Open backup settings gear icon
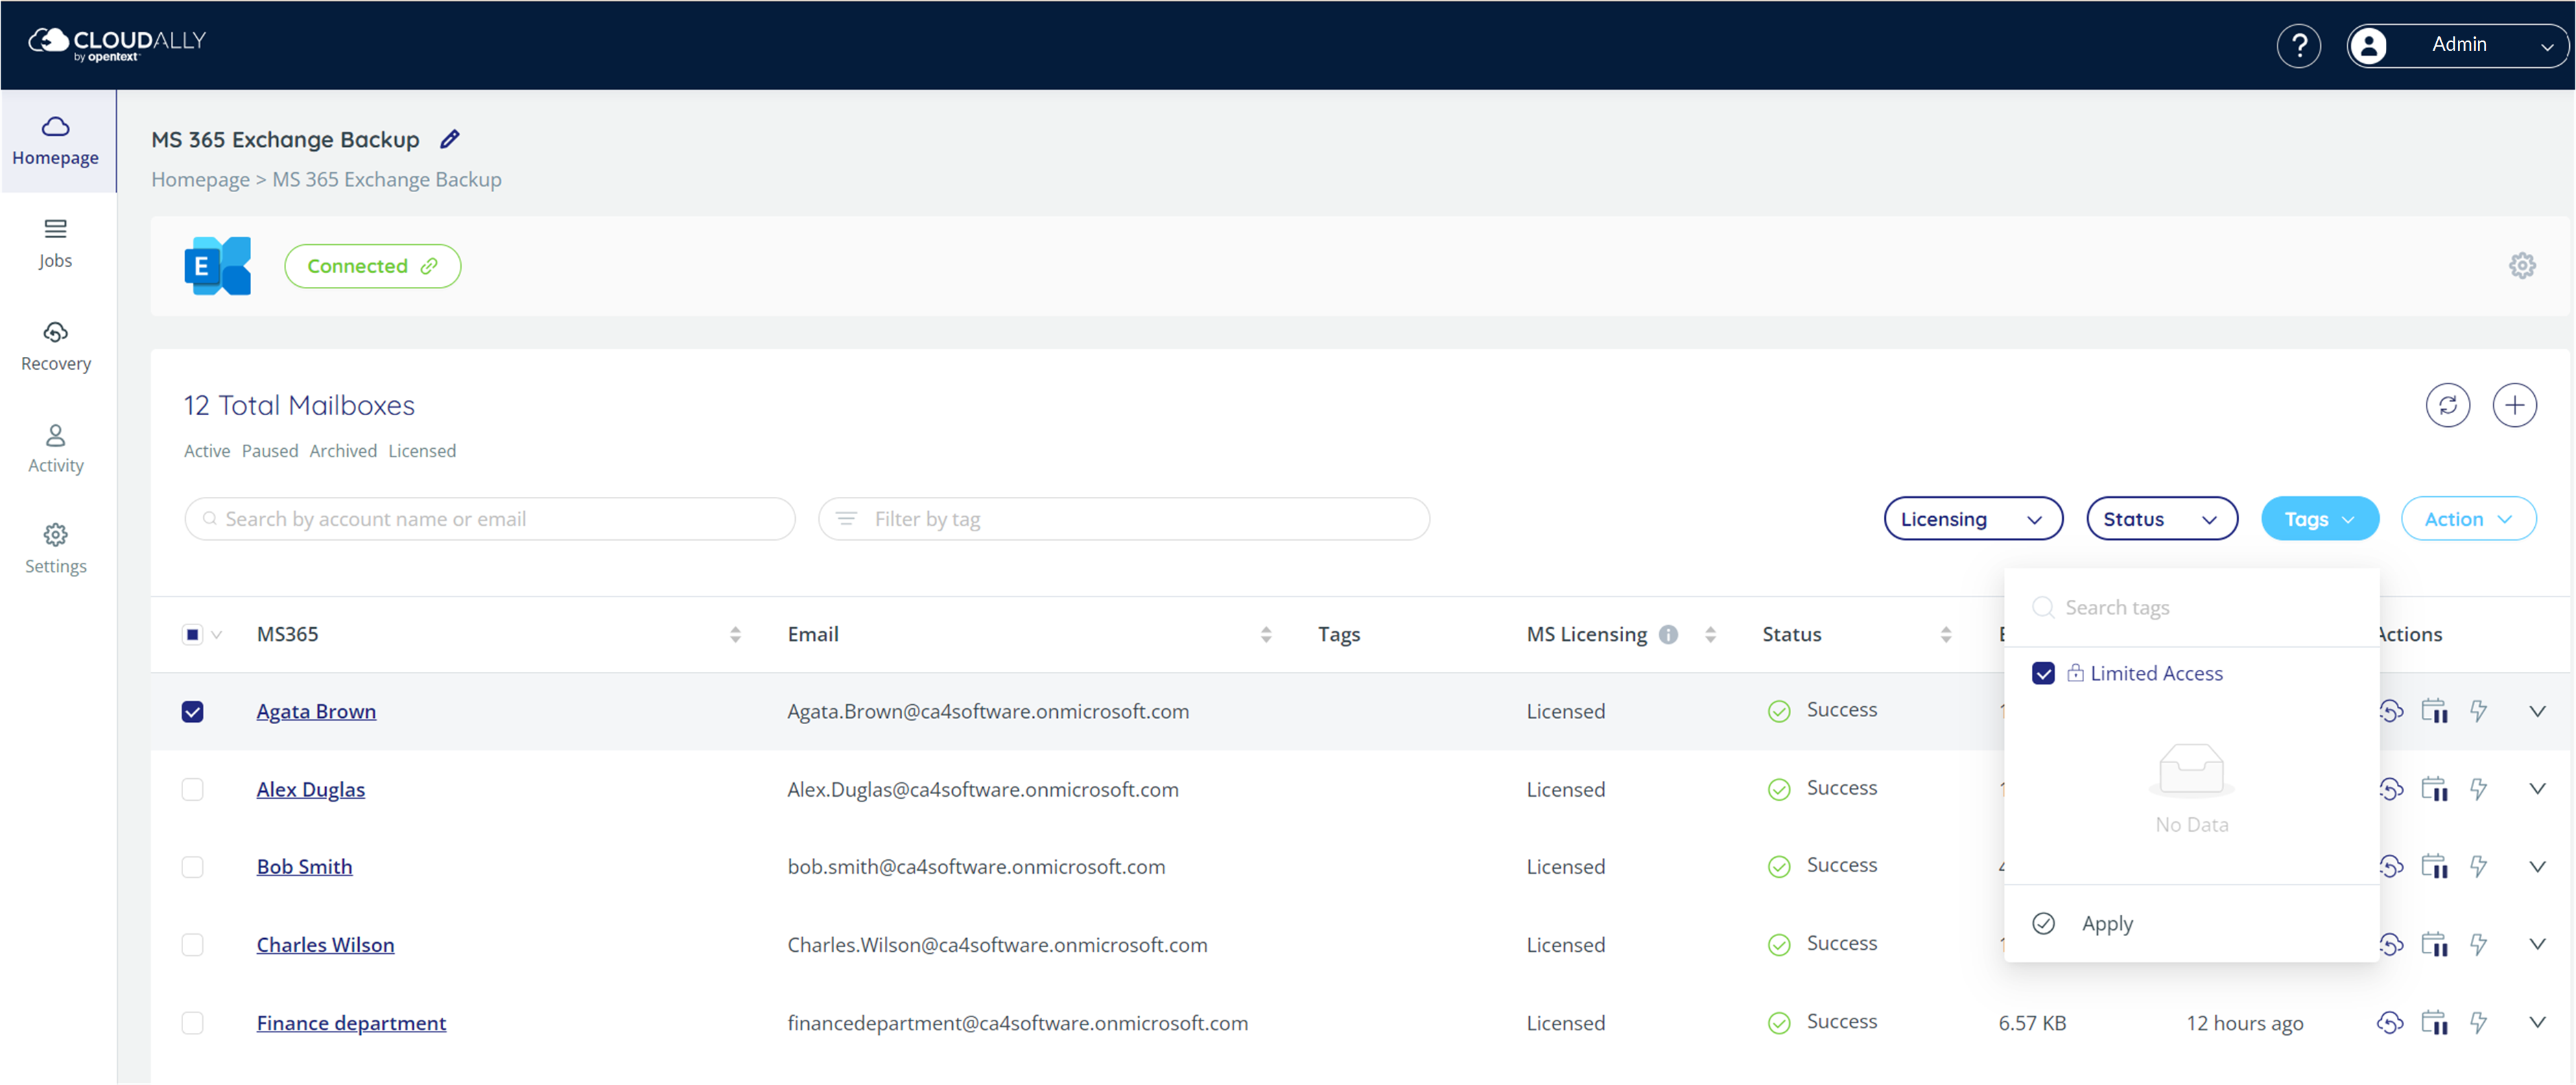 2522,266
